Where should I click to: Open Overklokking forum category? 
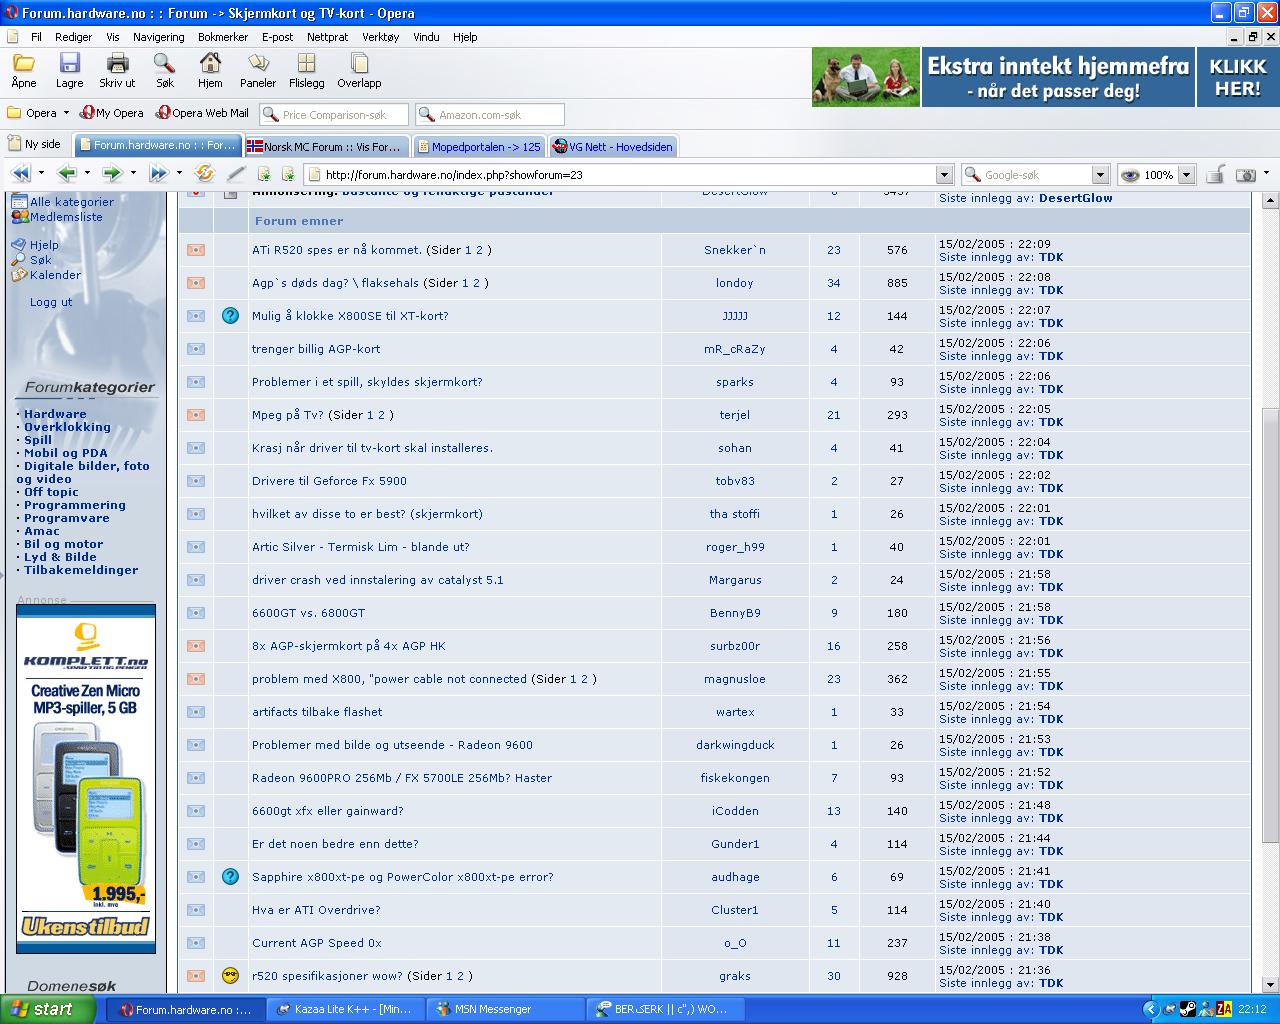tap(67, 427)
